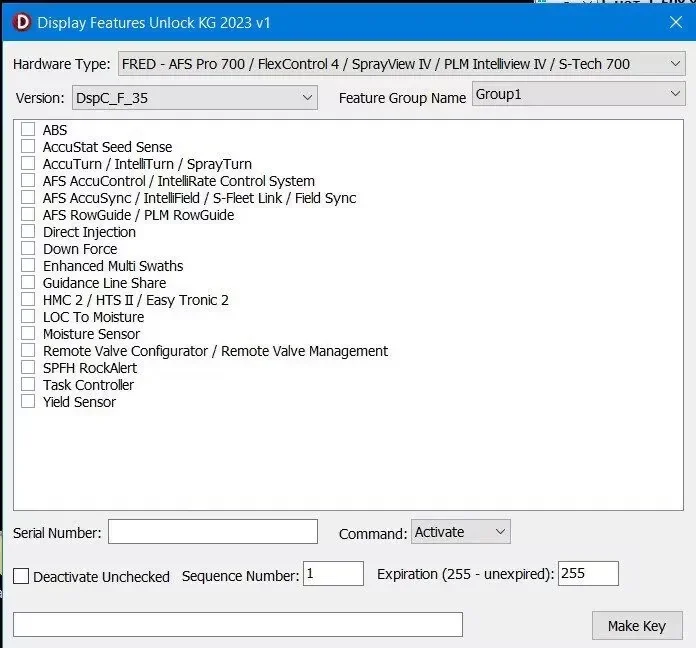Click into the Sequence Number field
Image resolution: width=696 pixels, height=648 pixels.
click(333, 573)
